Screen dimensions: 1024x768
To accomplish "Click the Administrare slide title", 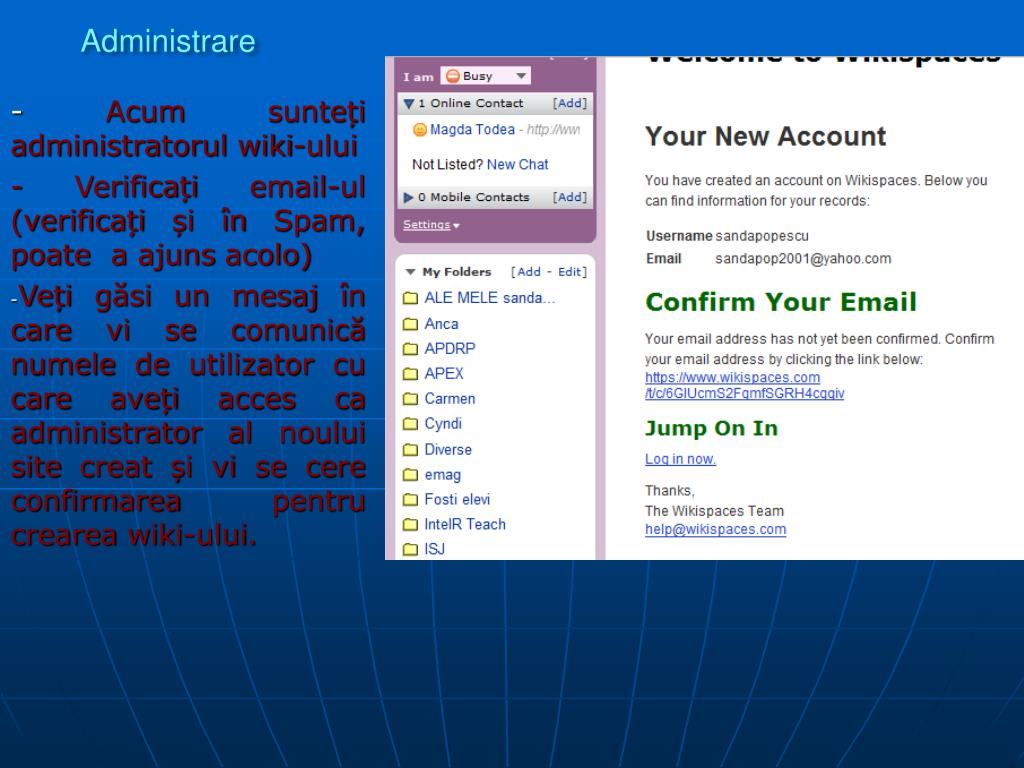I will (x=168, y=41).
